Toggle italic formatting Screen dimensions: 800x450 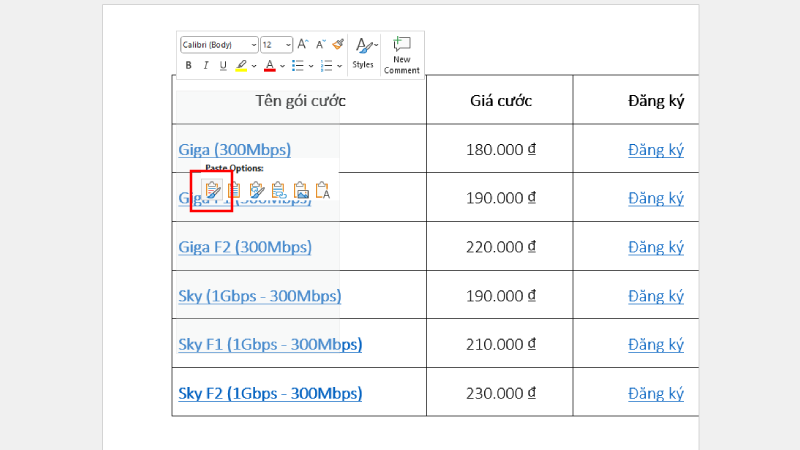point(206,66)
